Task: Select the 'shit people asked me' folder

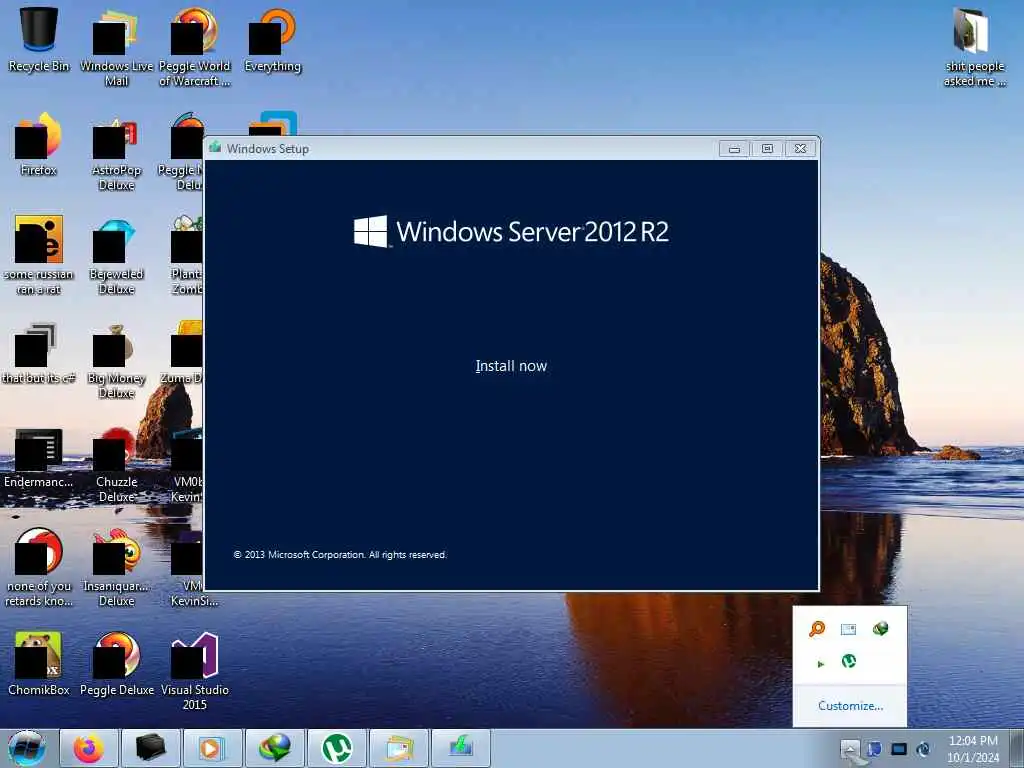Action: (974, 46)
